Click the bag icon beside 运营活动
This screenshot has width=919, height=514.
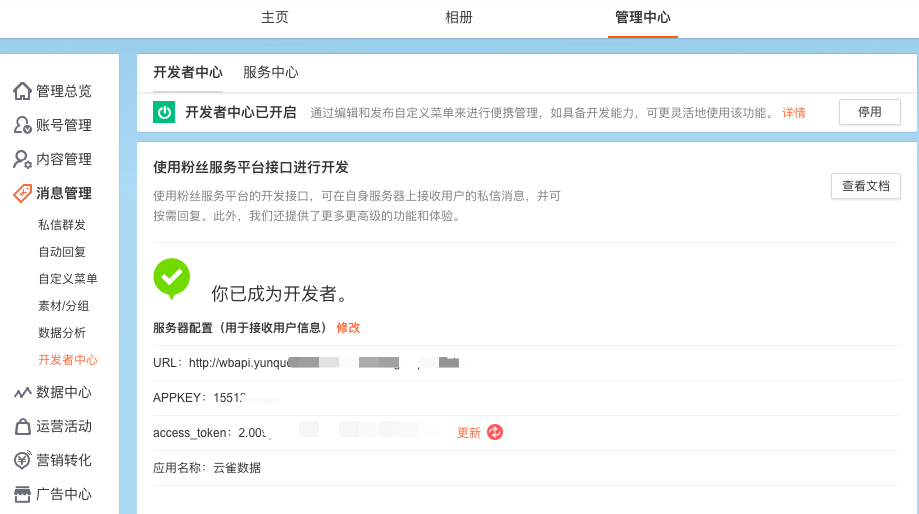pos(22,427)
